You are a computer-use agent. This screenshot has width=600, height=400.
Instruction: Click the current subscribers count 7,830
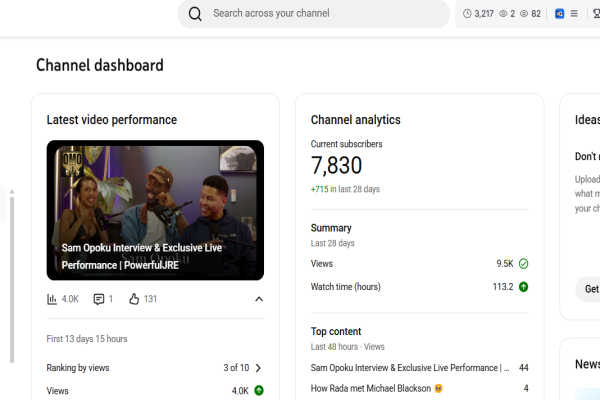pos(337,166)
